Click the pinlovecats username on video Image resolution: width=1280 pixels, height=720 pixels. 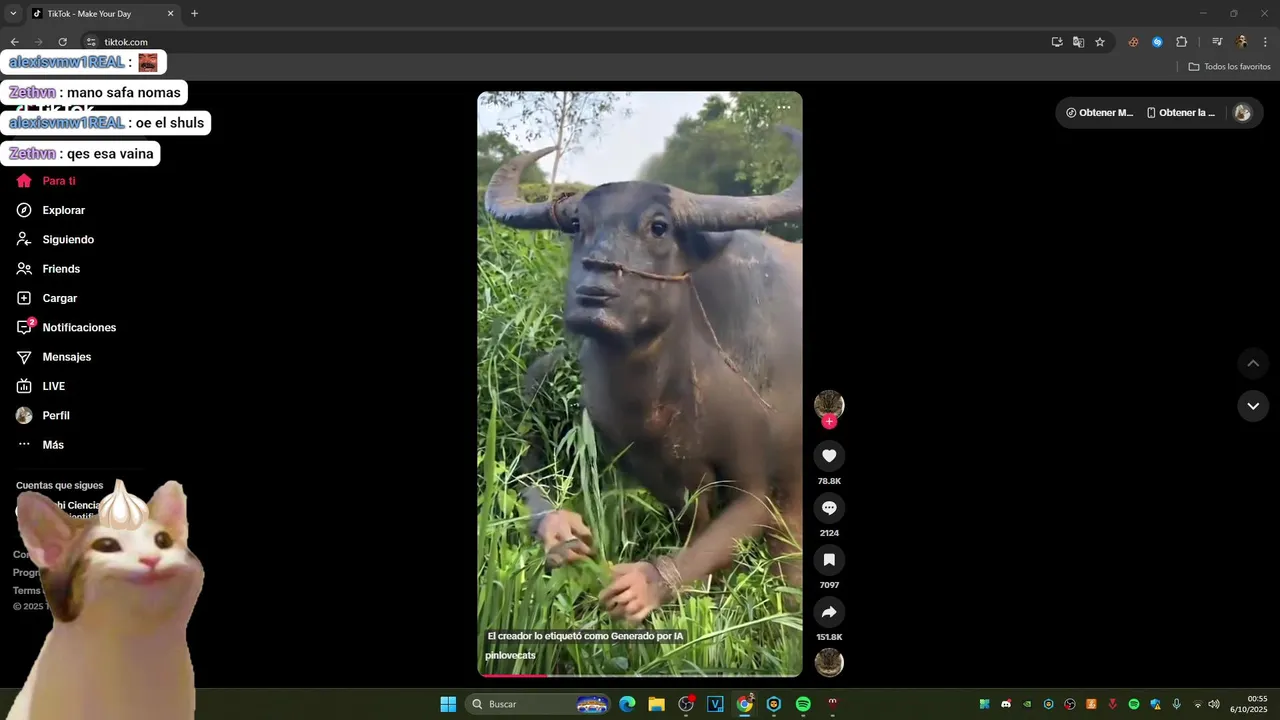click(510, 655)
